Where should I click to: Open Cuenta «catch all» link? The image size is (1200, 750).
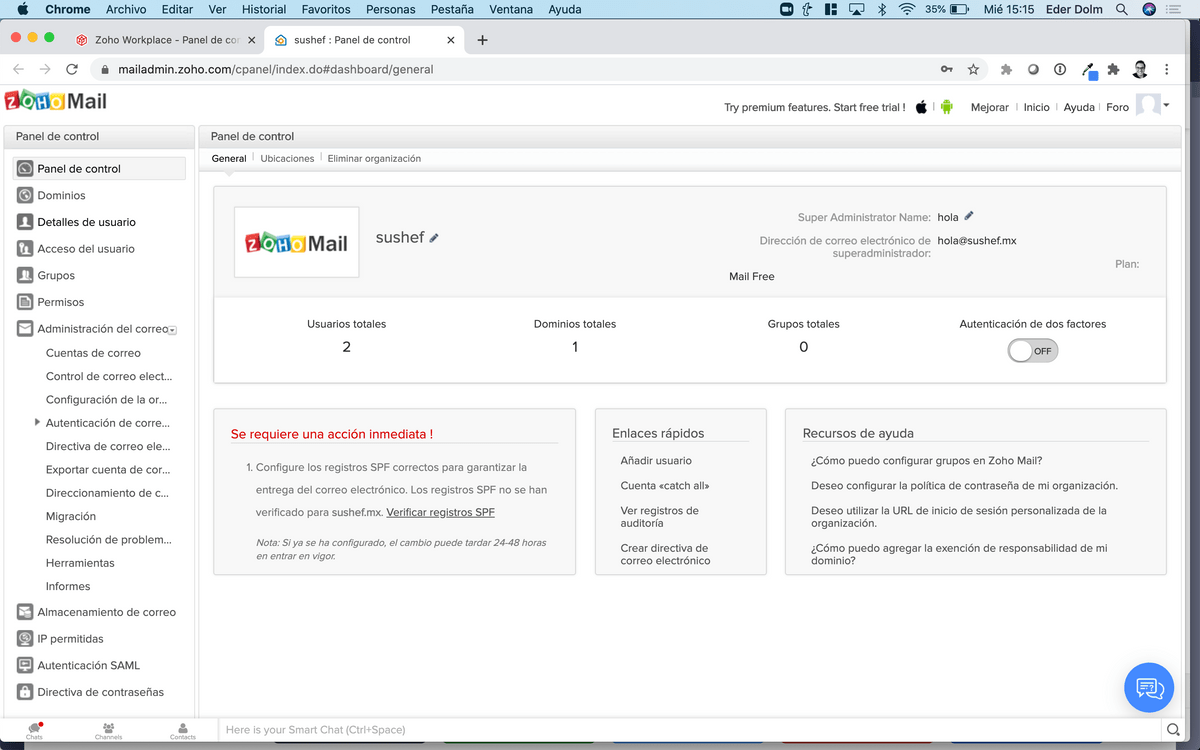tap(665, 485)
